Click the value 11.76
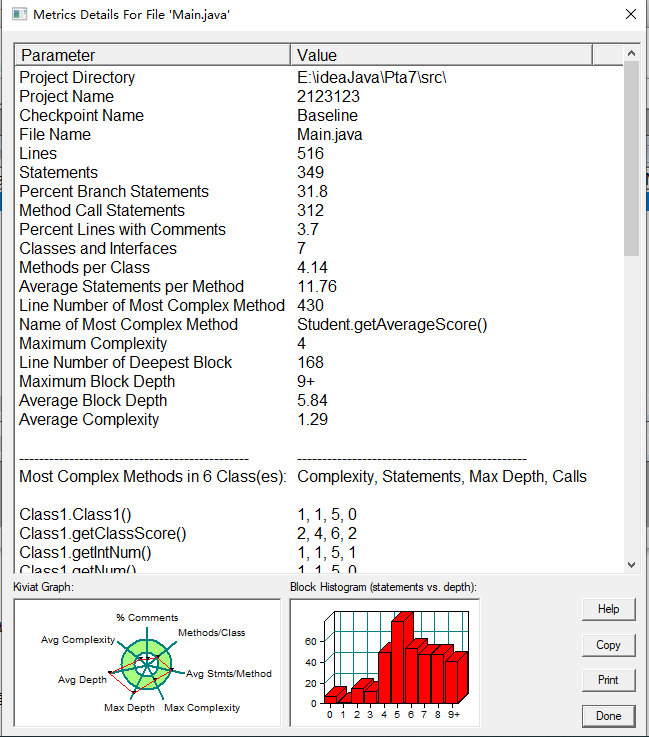 (x=317, y=286)
